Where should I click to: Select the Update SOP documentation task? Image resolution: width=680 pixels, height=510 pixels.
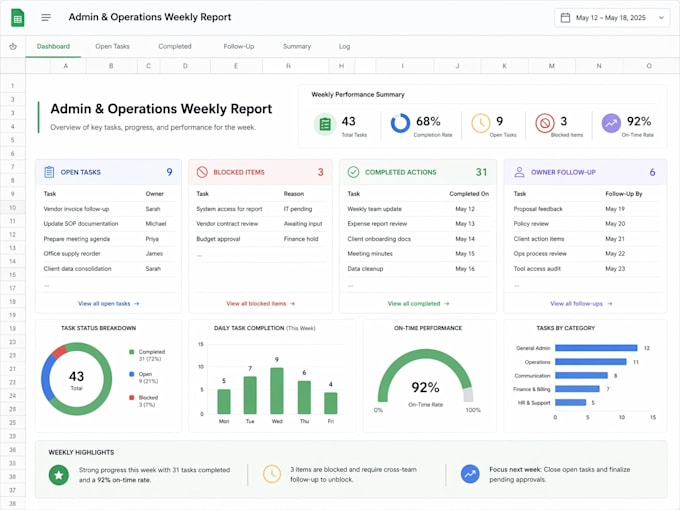coord(81,224)
